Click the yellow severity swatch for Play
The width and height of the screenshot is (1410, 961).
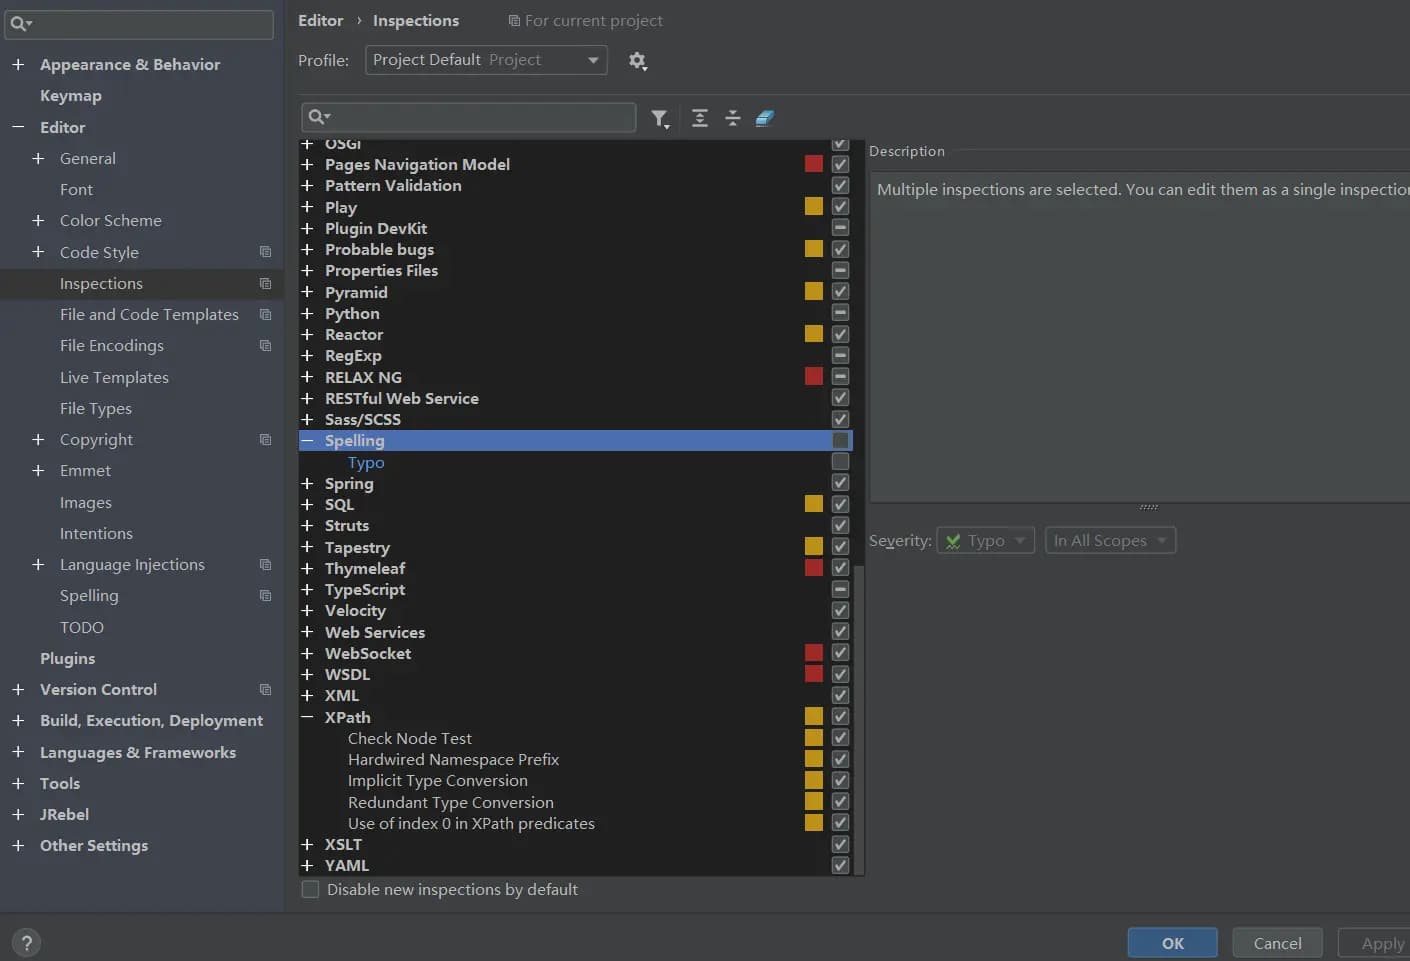[814, 206]
